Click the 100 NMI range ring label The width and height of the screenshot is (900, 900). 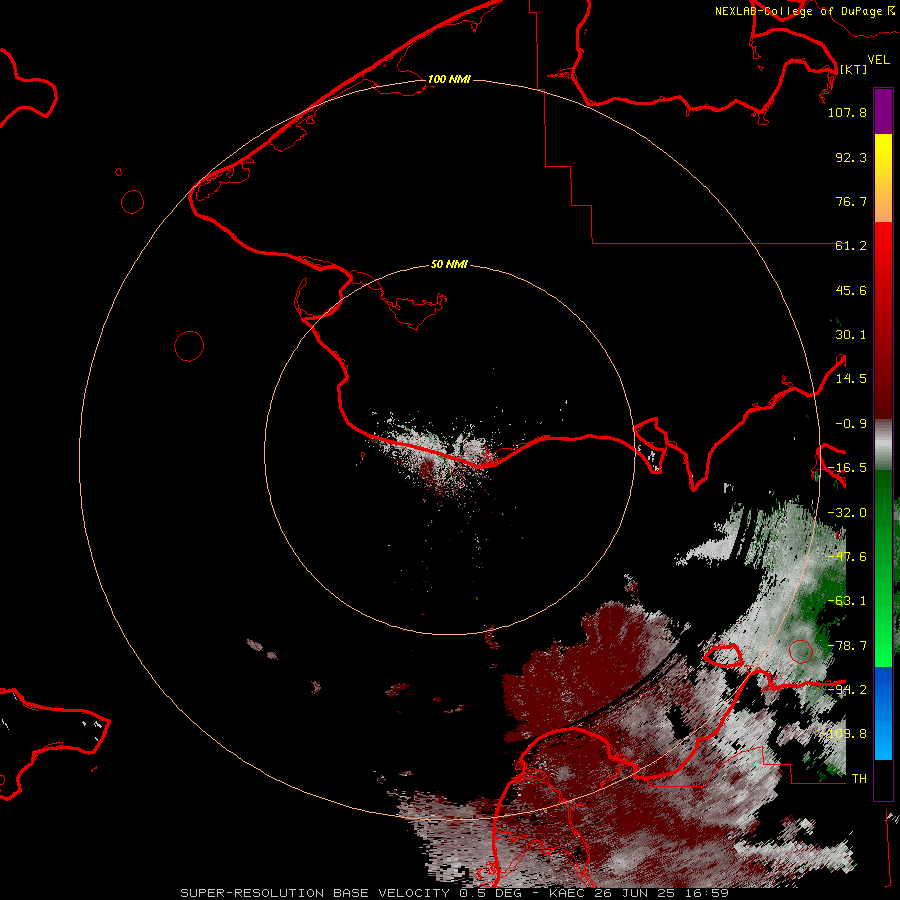449,79
